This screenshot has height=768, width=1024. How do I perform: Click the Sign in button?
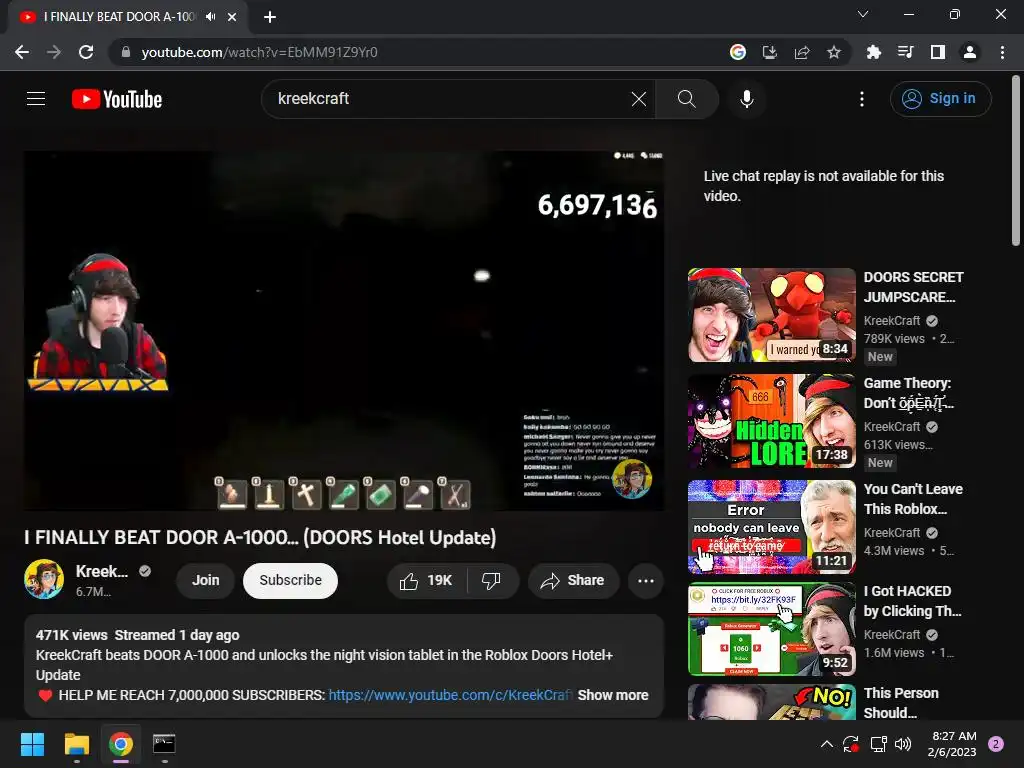(940, 99)
